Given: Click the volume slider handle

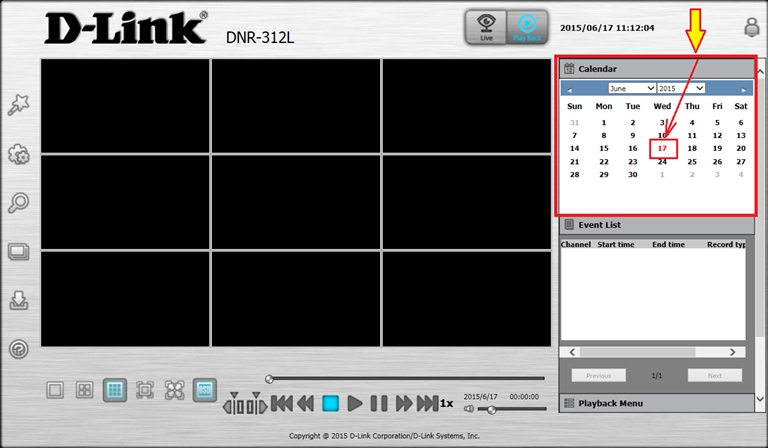Looking at the screenshot, I should click(490, 410).
